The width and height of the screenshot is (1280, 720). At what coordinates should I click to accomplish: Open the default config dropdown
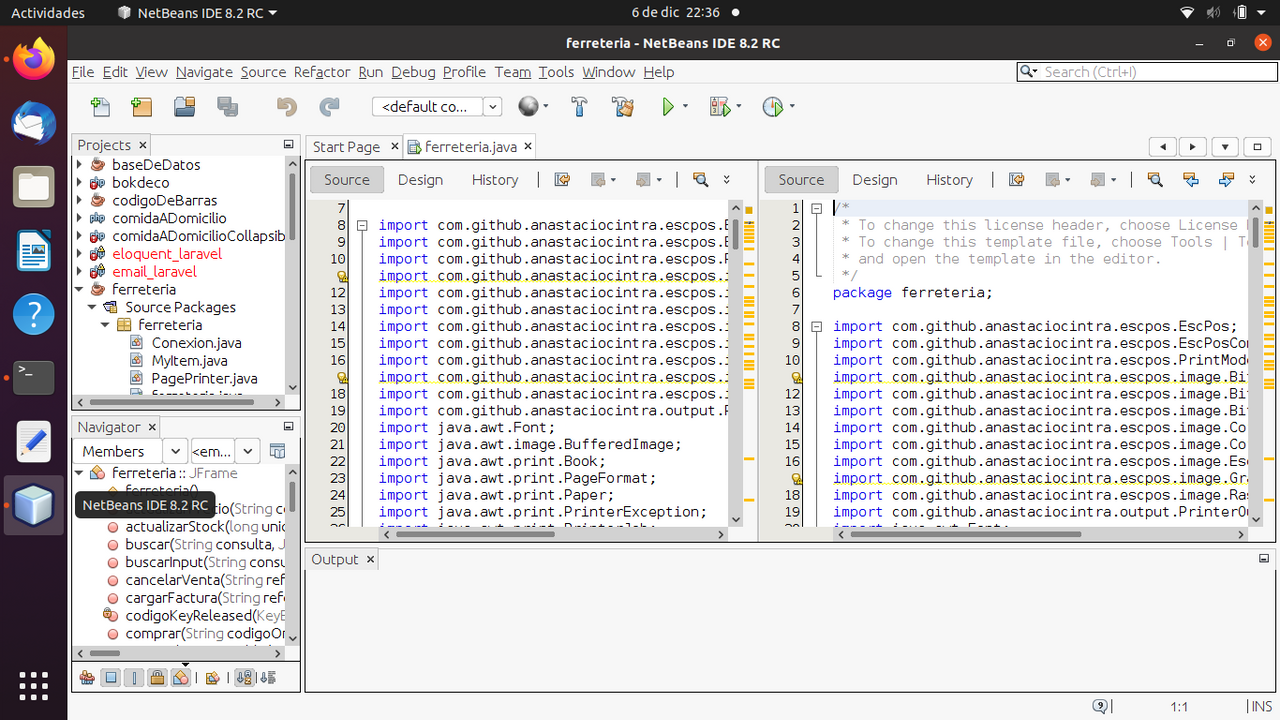[492, 107]
